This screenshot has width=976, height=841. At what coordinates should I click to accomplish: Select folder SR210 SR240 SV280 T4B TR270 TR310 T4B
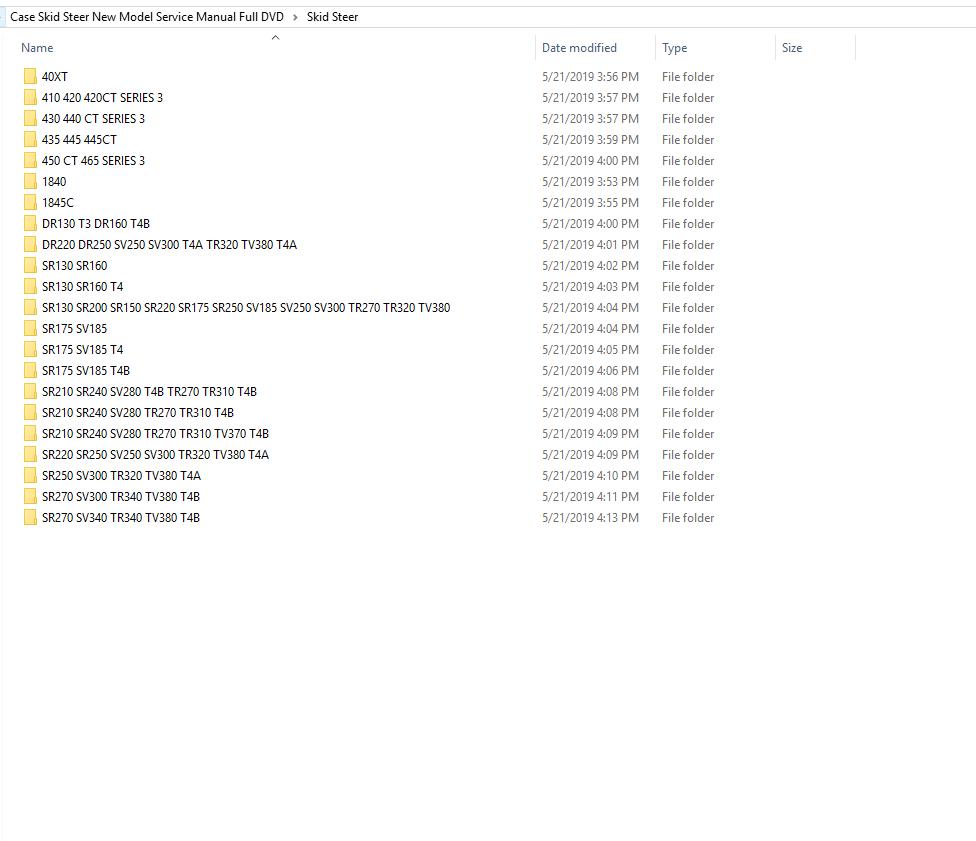(149, 392)
